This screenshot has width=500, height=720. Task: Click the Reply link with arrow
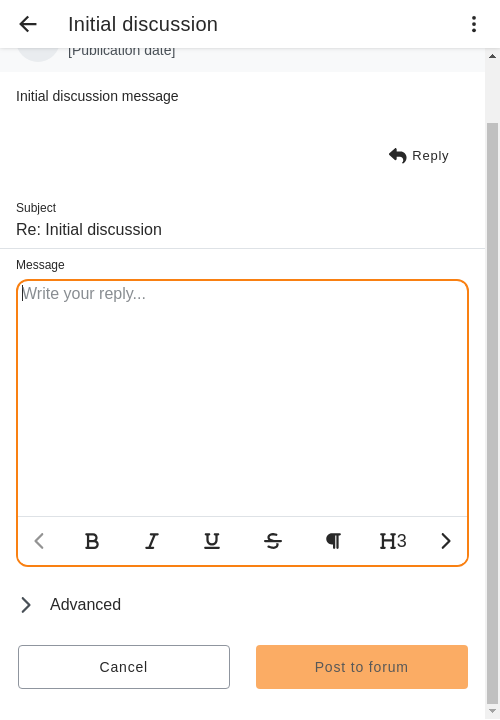pyautogui.click(x=418, y=156)
